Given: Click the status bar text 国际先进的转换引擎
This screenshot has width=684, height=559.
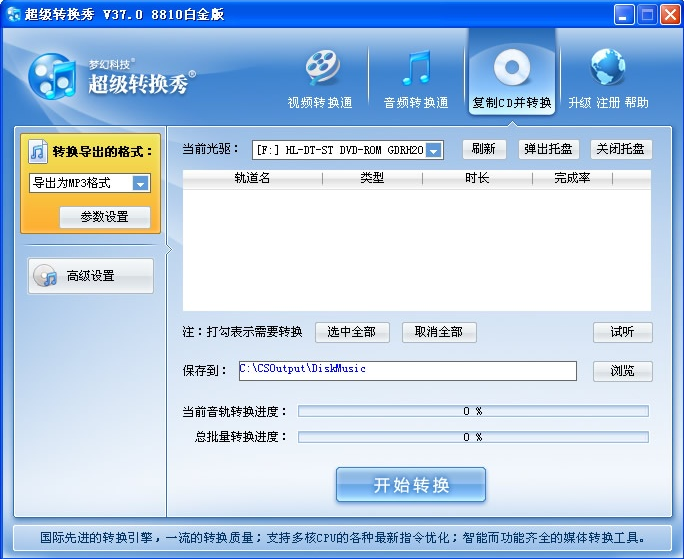Looking at the screenshot, I should point(342,538).
